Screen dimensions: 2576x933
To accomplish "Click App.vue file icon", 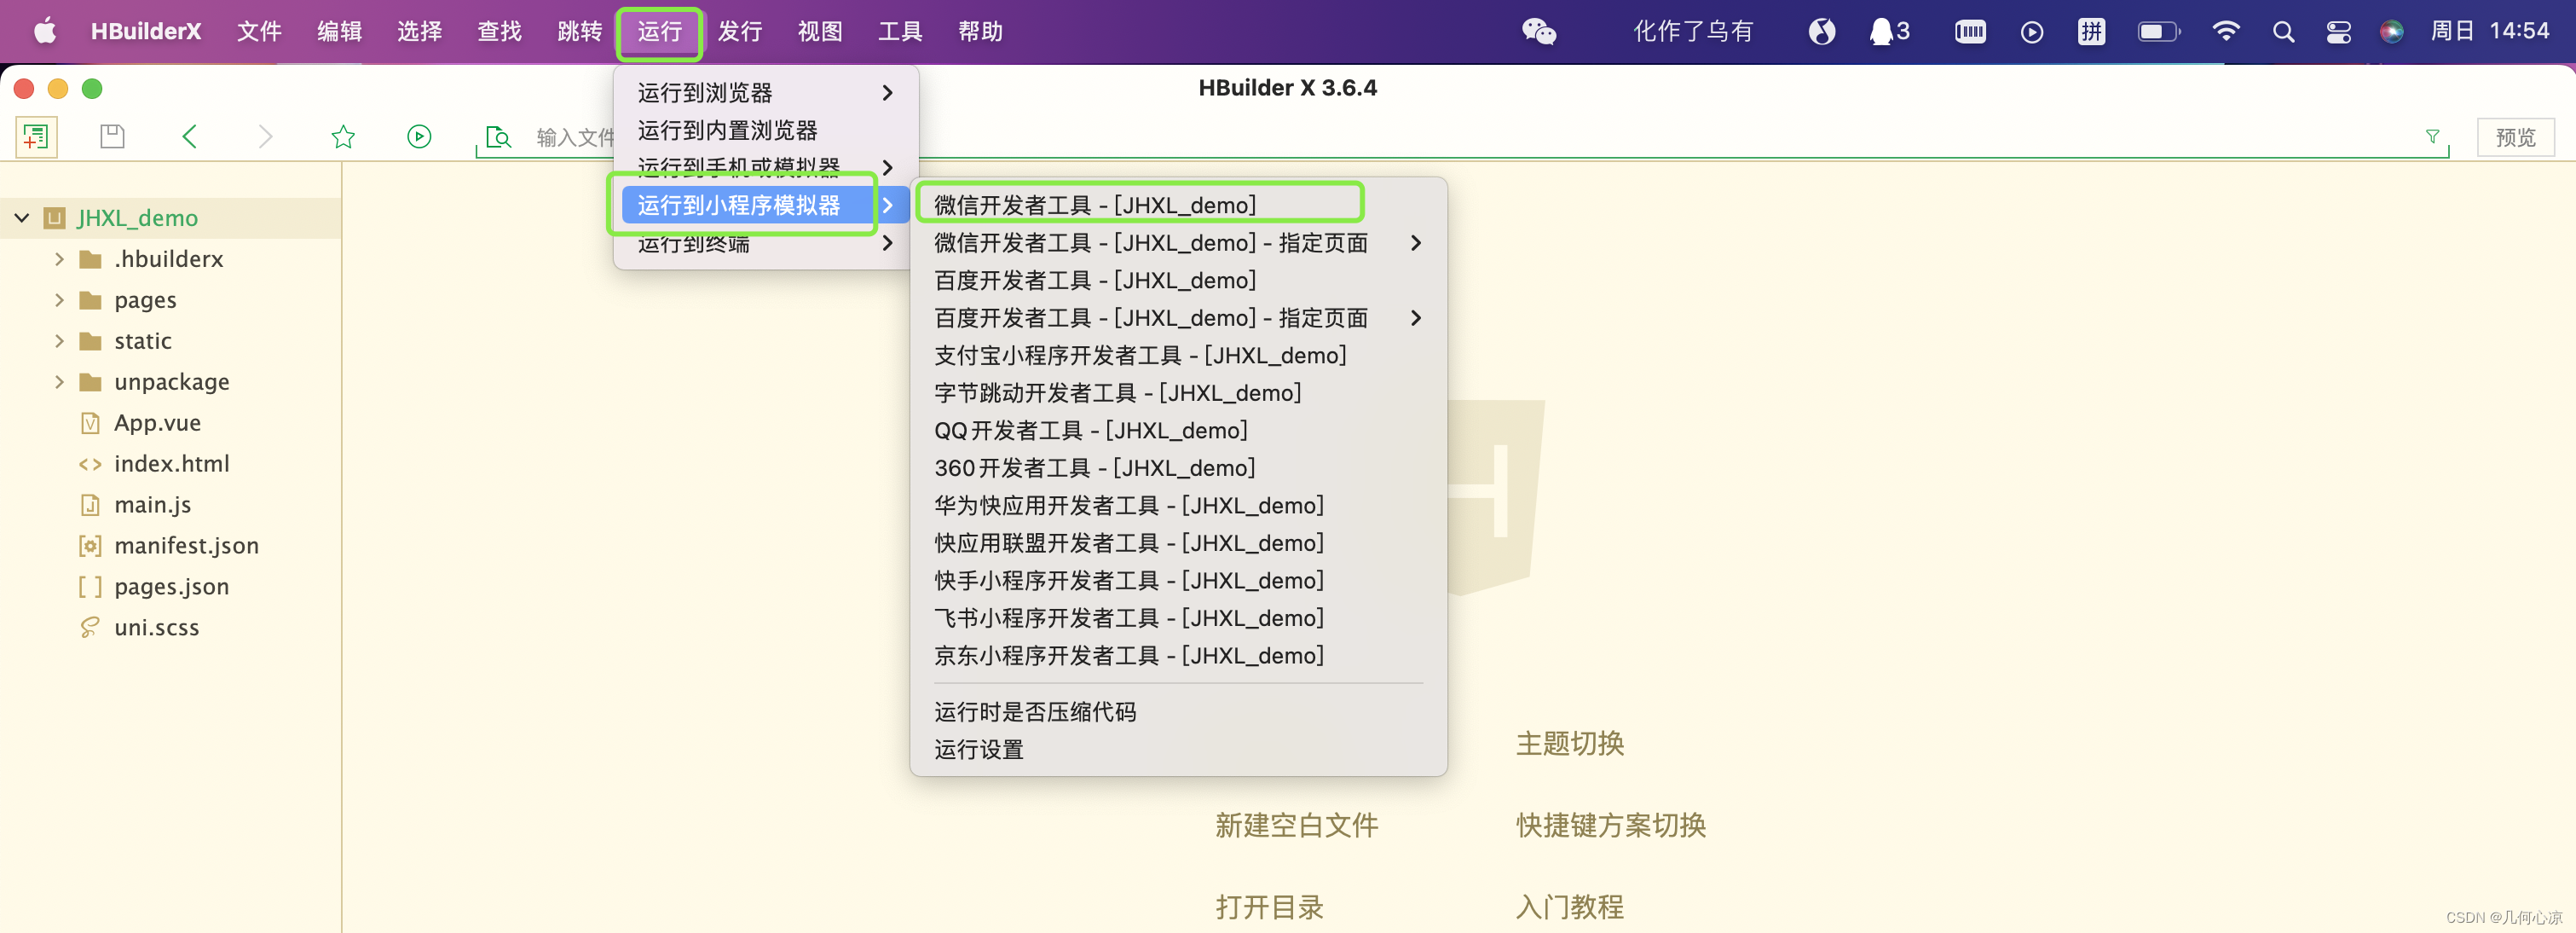I will [x=90, y=423].
